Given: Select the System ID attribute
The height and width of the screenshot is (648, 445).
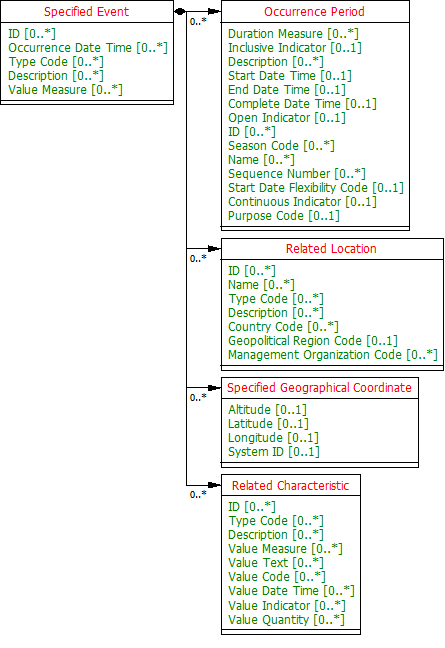Looking at the screenshot, I should point(274,452).
